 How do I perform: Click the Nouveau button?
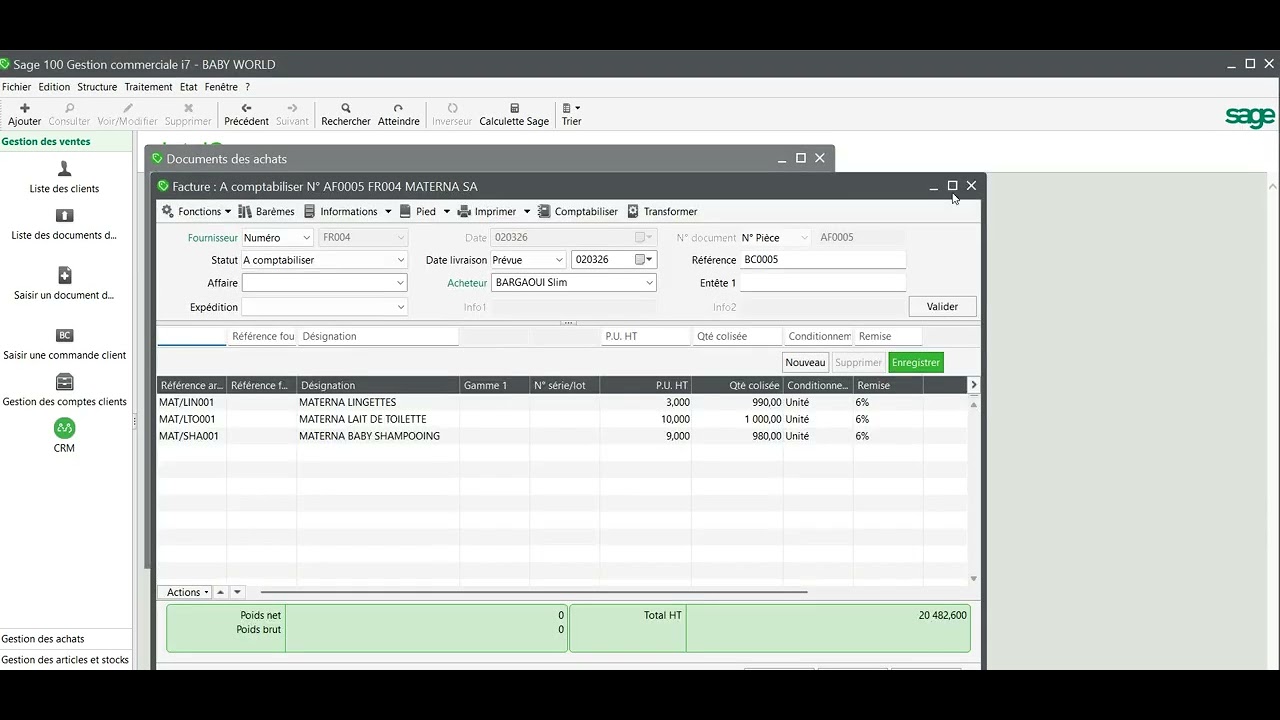(x=805, y=362)
